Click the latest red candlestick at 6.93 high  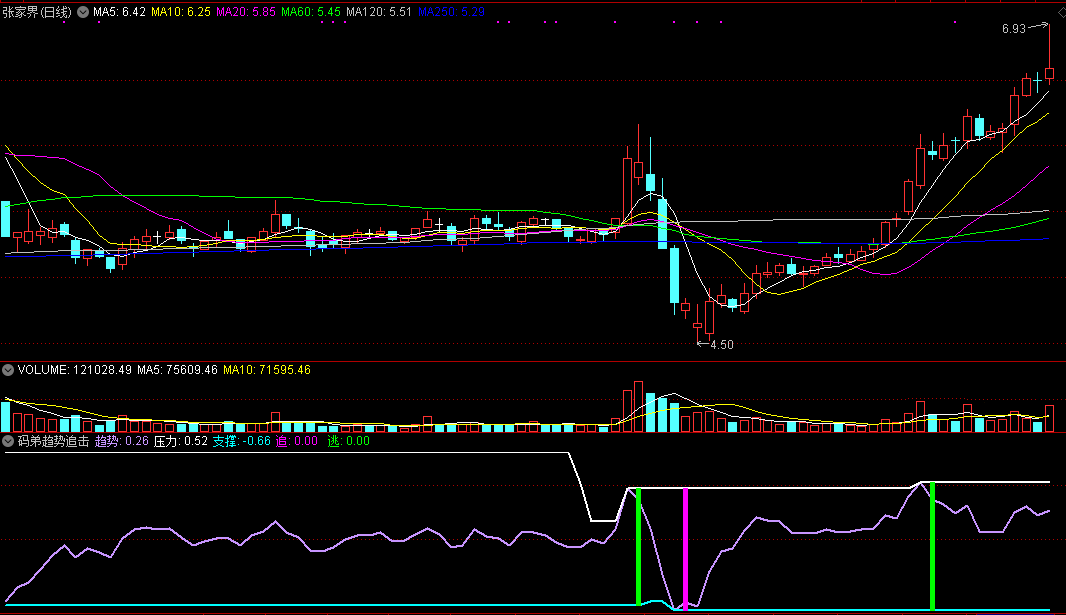[1050, 73]
